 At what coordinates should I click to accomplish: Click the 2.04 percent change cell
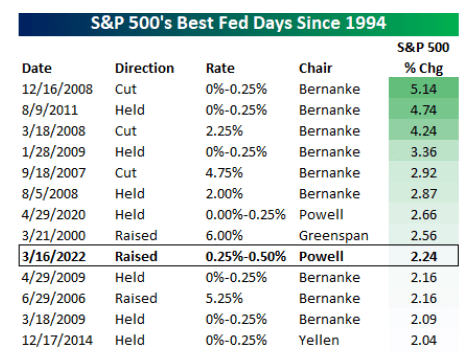[424, 340]
